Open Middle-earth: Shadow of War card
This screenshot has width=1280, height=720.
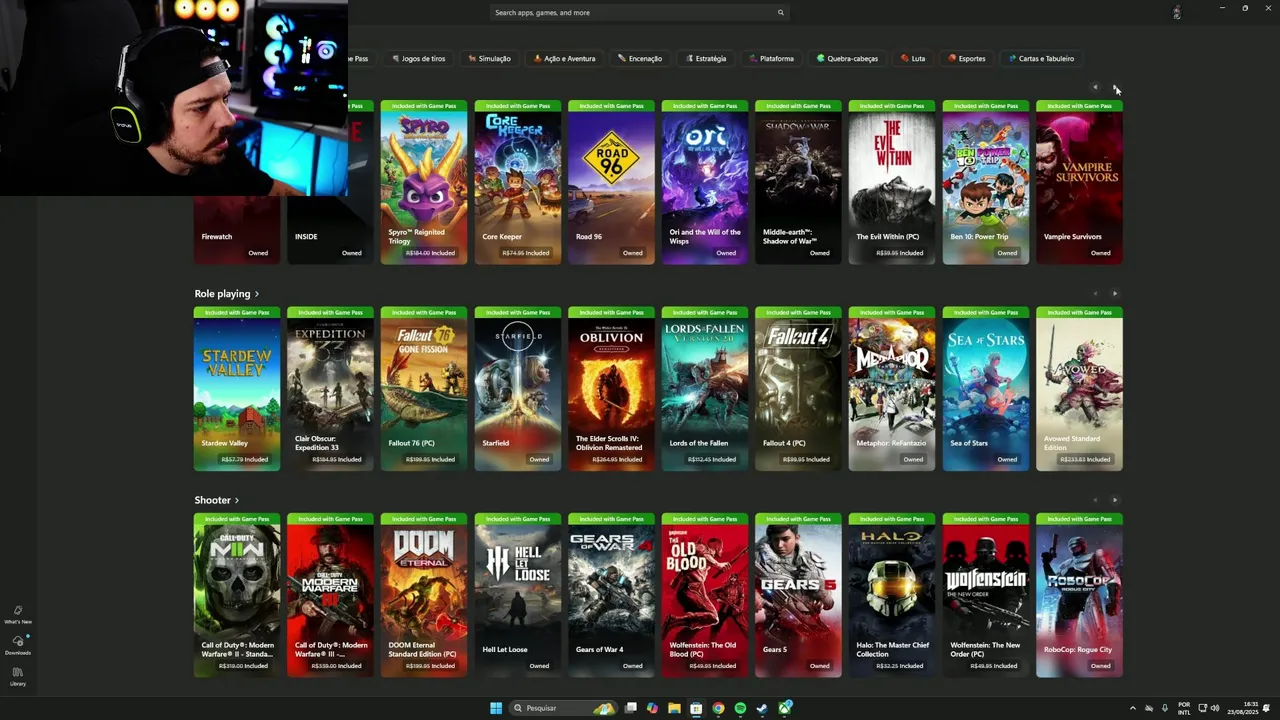coord(798,182)
